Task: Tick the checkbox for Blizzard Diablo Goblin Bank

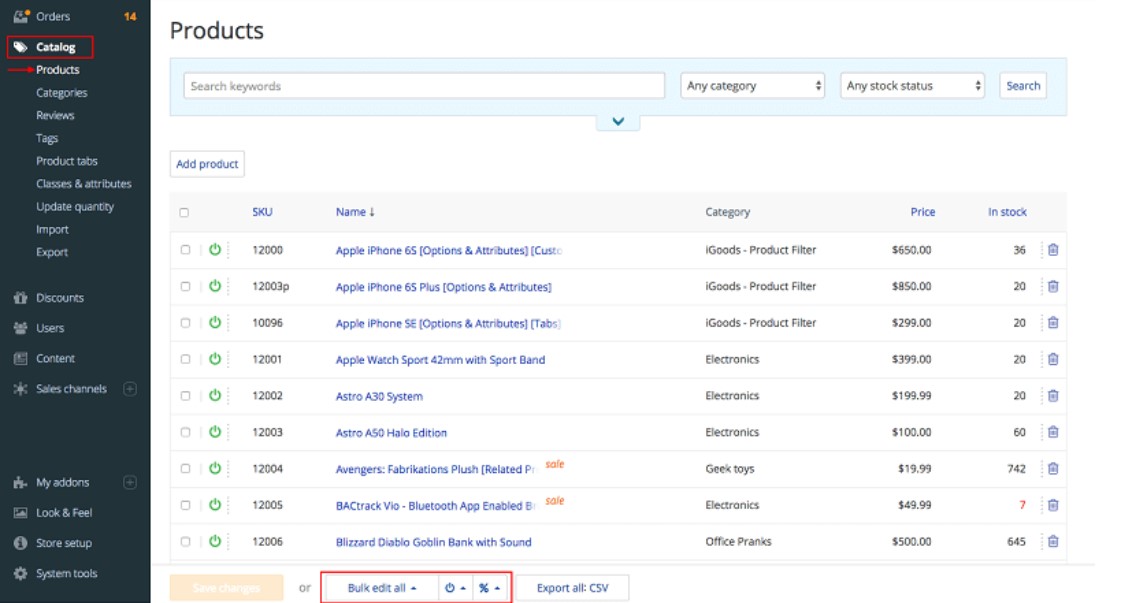Action: click(185, 542)
